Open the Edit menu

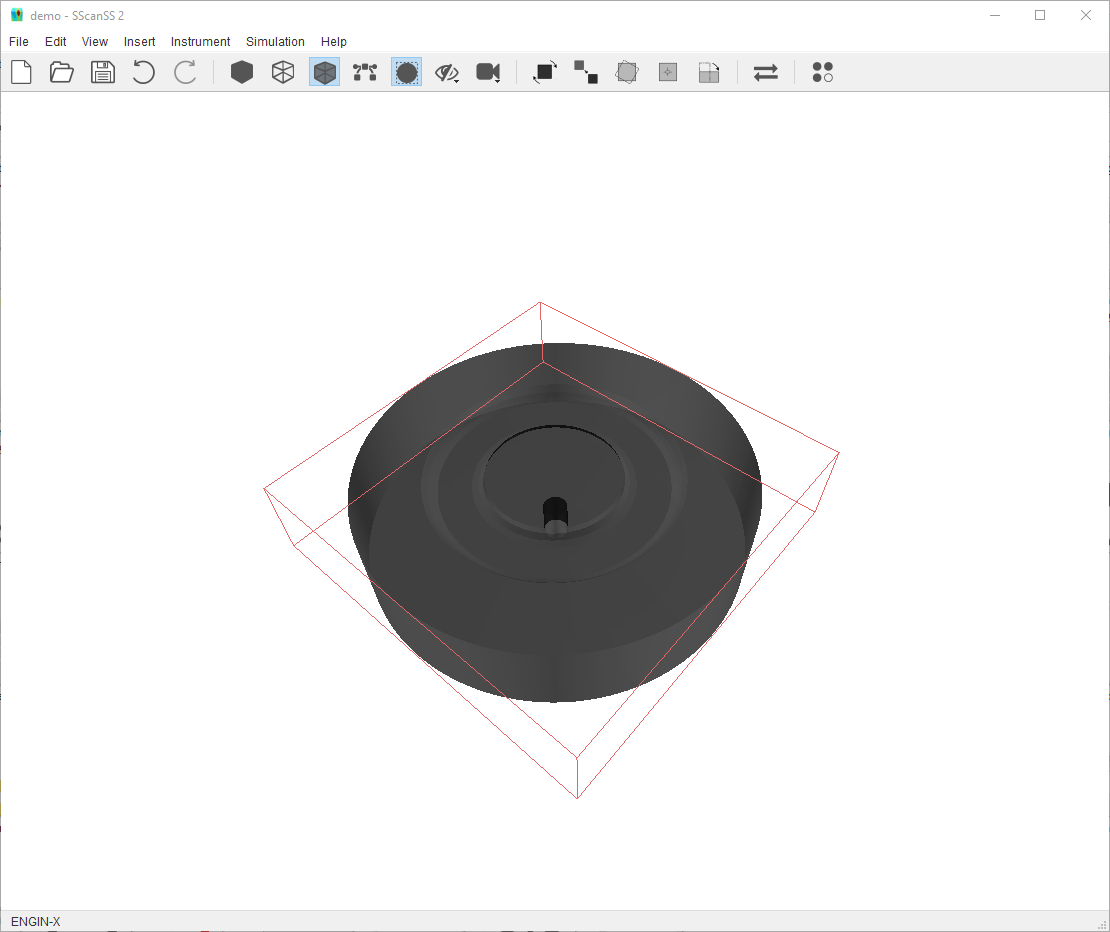55,42
